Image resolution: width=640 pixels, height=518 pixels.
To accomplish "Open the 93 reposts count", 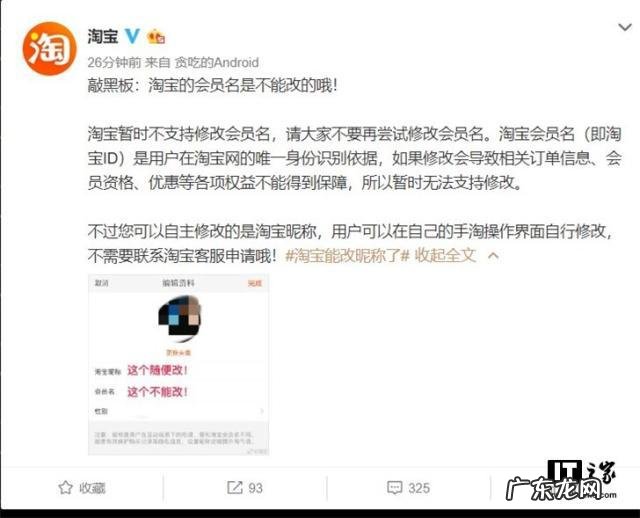I will (x=256, y=488).
